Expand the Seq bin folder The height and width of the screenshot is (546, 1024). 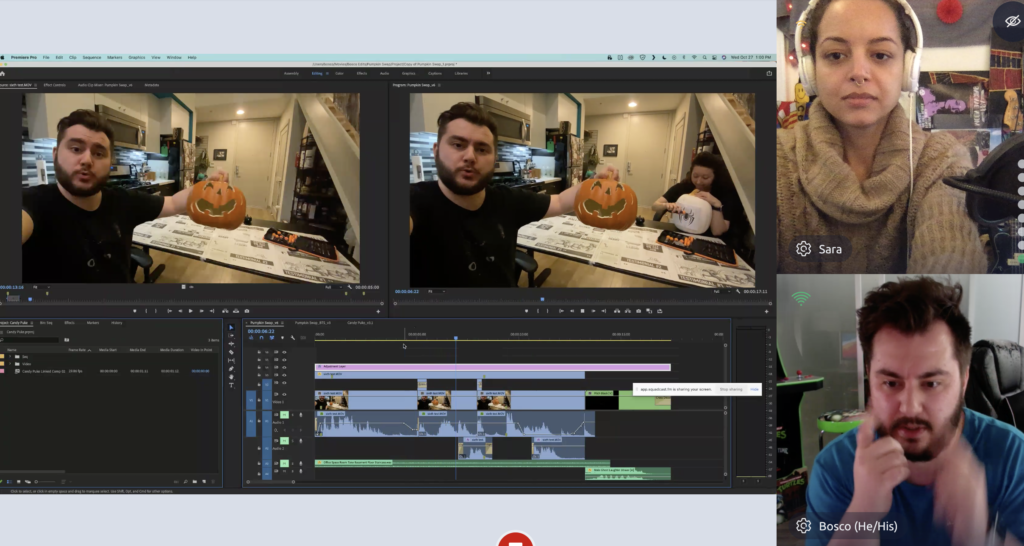(x=9, y=357)
